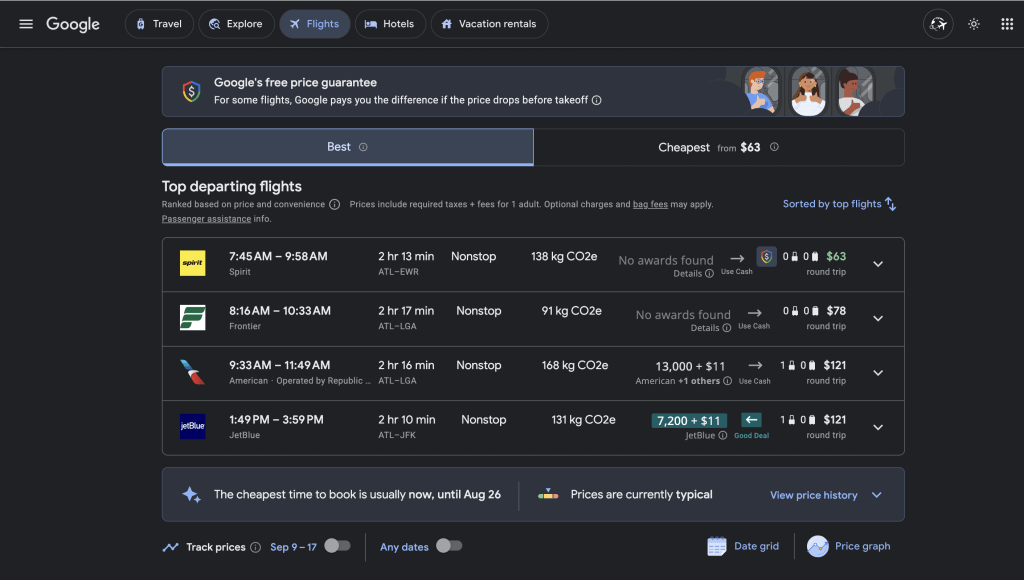Select the 13,000 + $11 American award

click(690, 366)
